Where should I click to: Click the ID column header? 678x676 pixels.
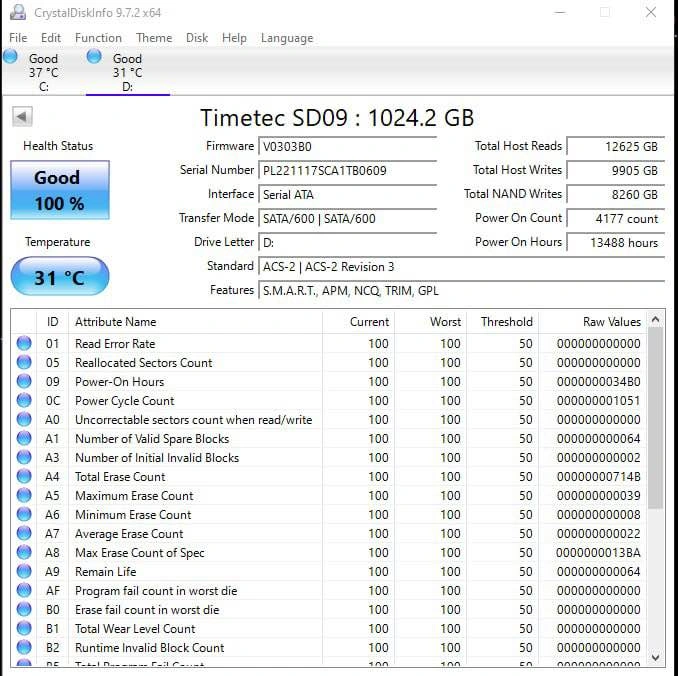click(x=53, y=322)
